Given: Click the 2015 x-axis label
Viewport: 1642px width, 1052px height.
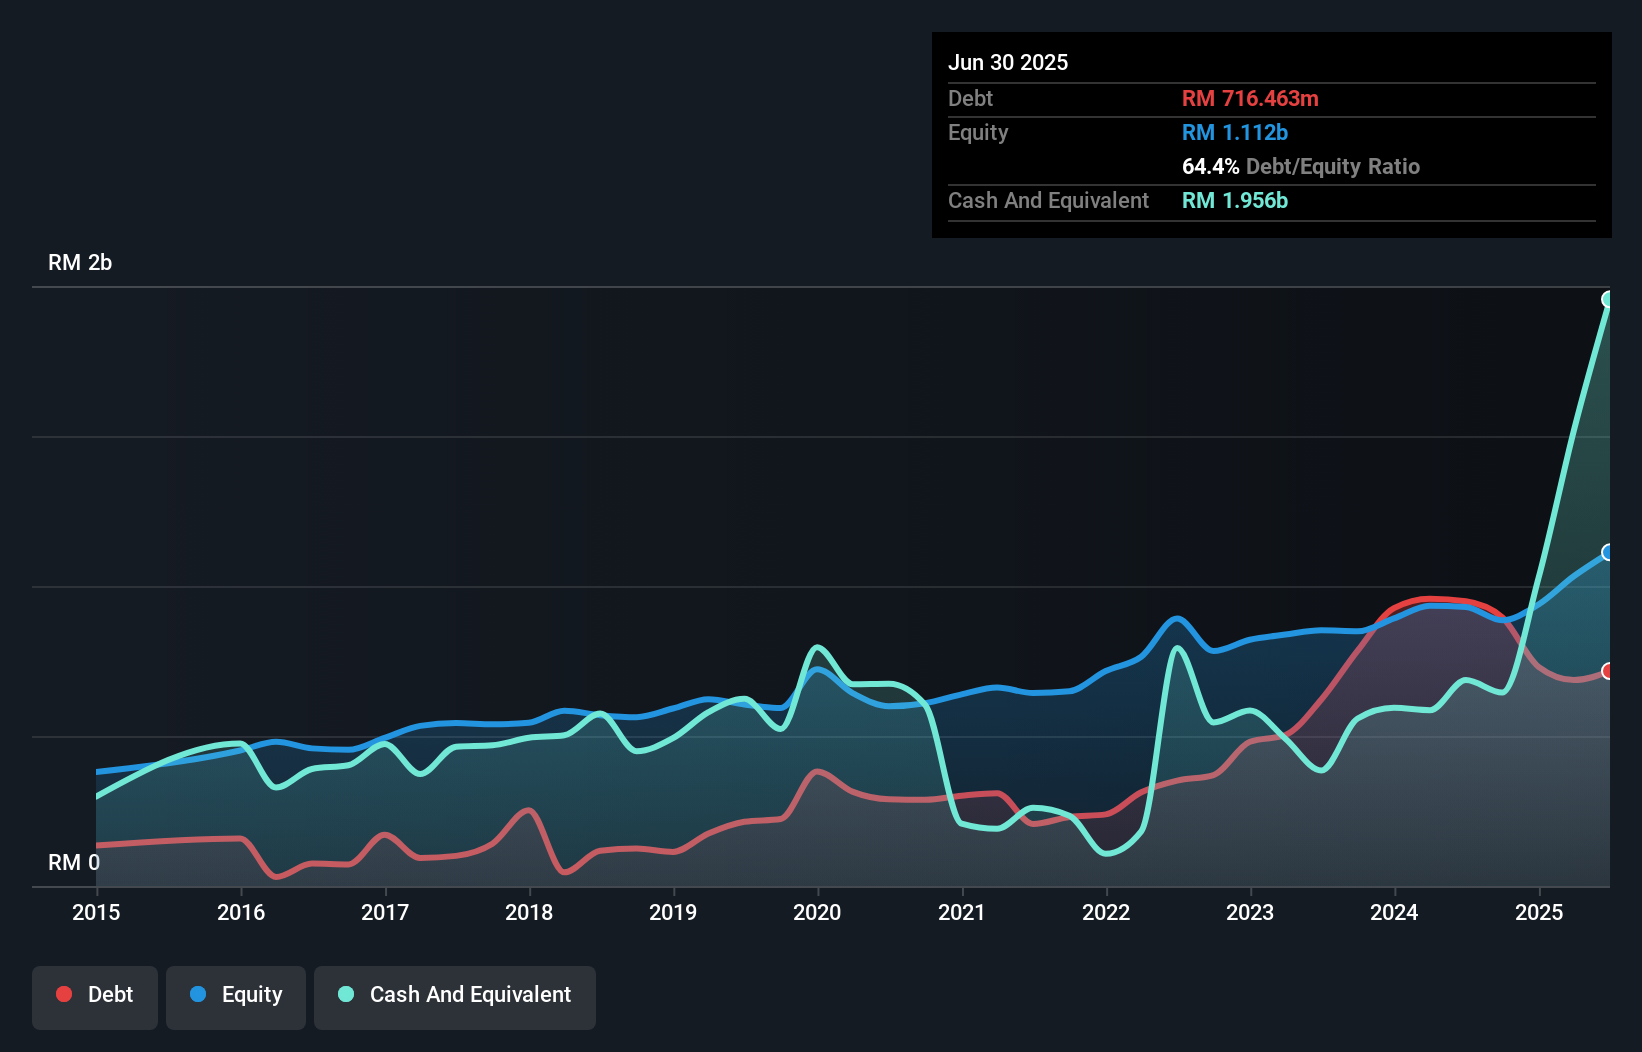Looking at the screenshot, I should [96, 912].
